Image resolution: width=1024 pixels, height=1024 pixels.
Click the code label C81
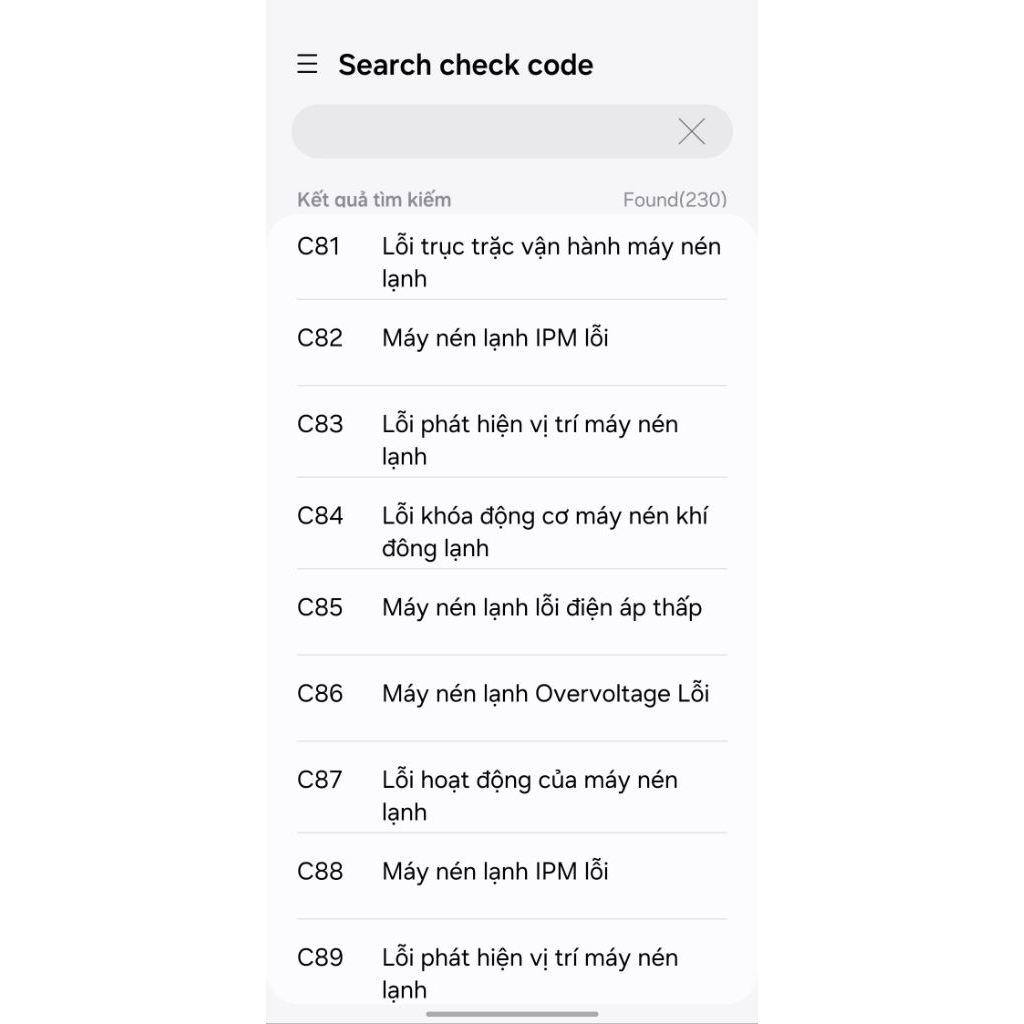point(319,246)
